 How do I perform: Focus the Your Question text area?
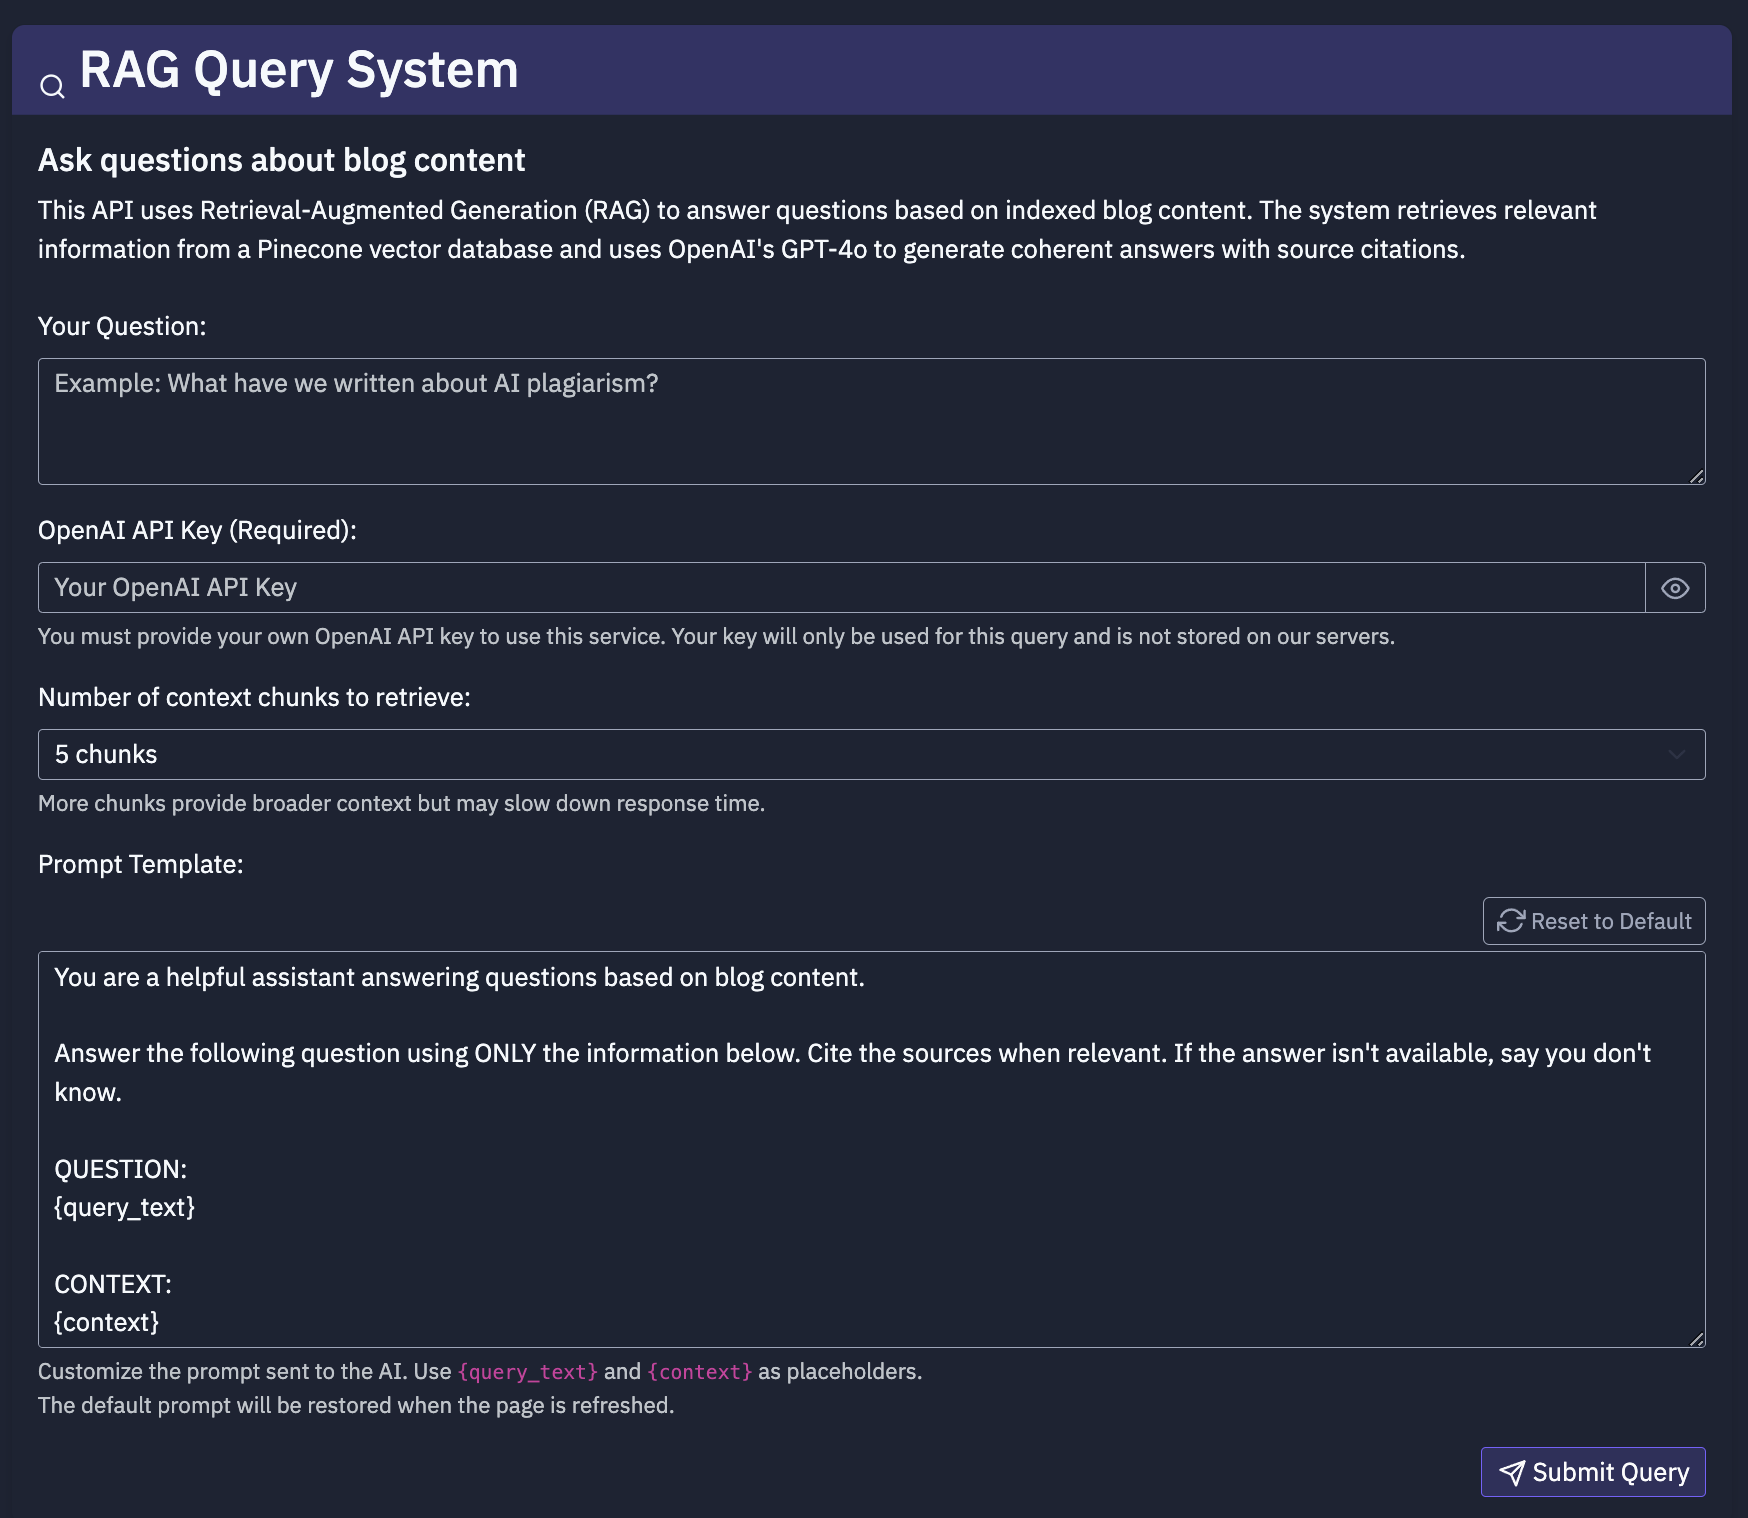(x=871, y=421)
